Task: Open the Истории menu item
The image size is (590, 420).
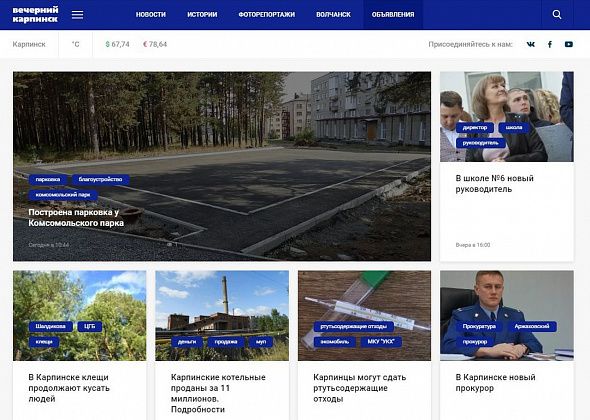Action: point(202,15)
